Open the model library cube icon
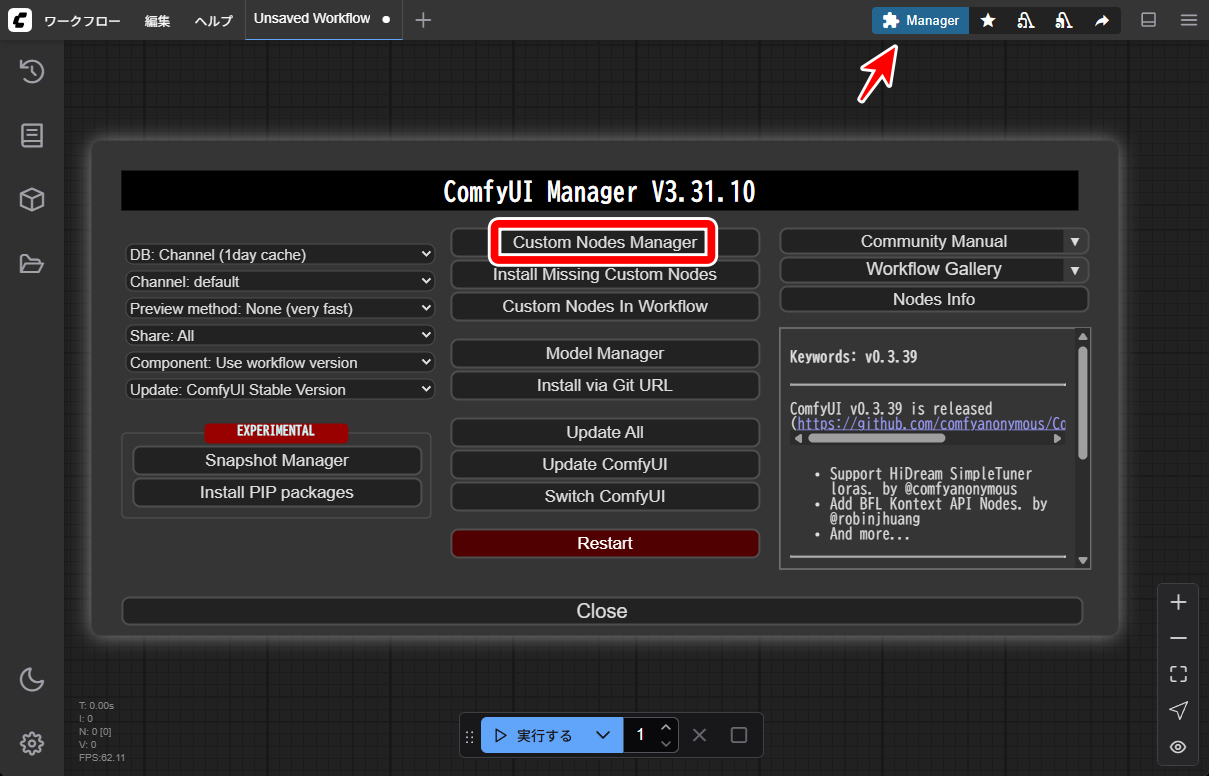 coord(32,200)
